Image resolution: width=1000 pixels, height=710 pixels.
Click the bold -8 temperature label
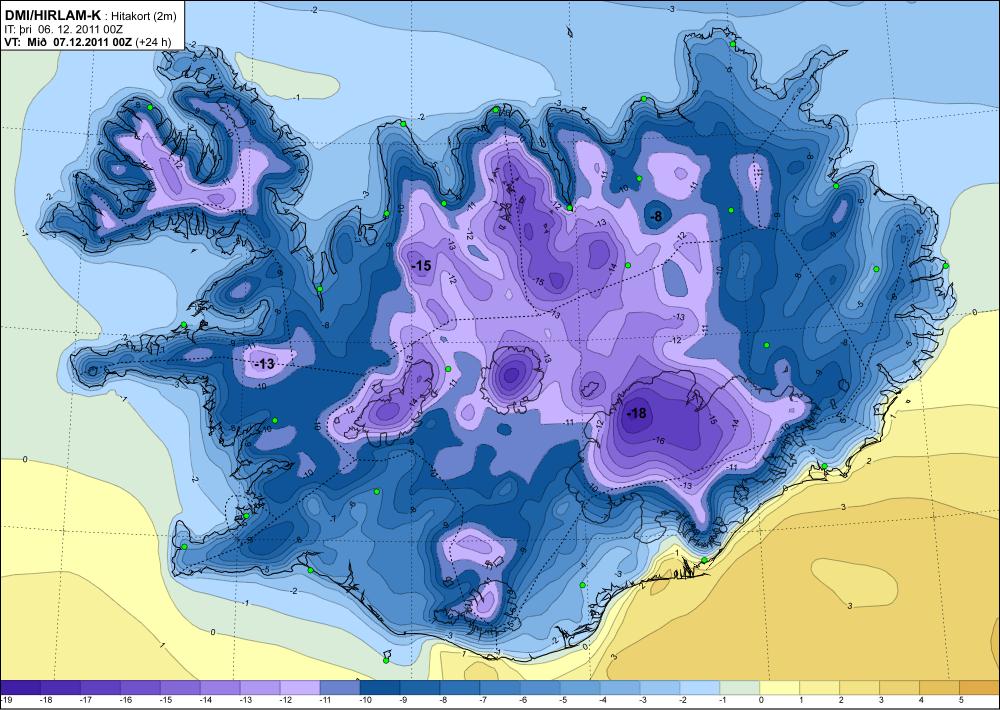[656, 217]
